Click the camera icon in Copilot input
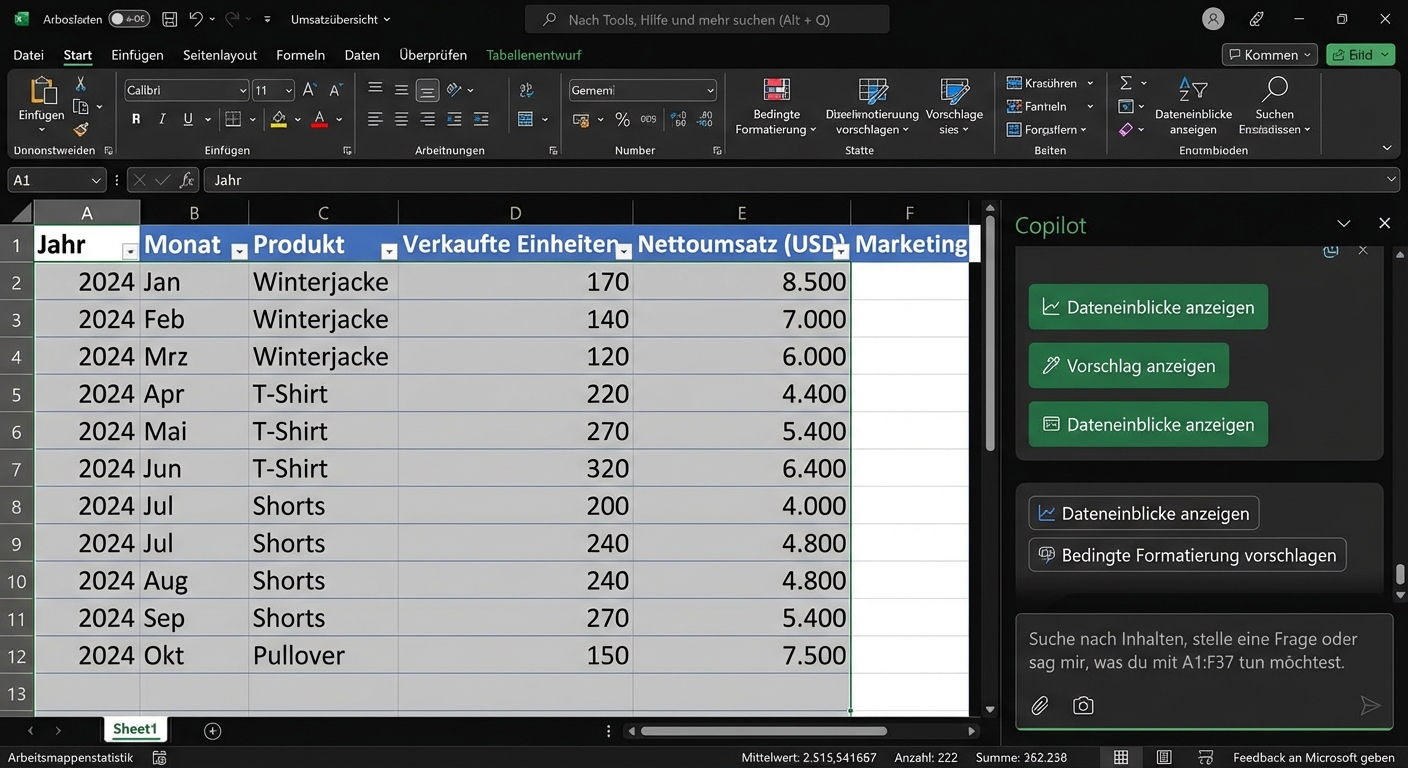Screen dimensions: 1408x768 1083,706
